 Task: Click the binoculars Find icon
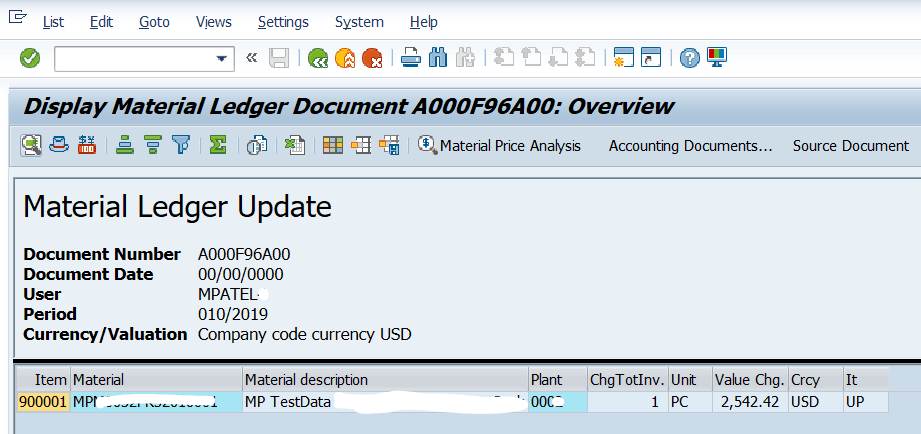437,59
